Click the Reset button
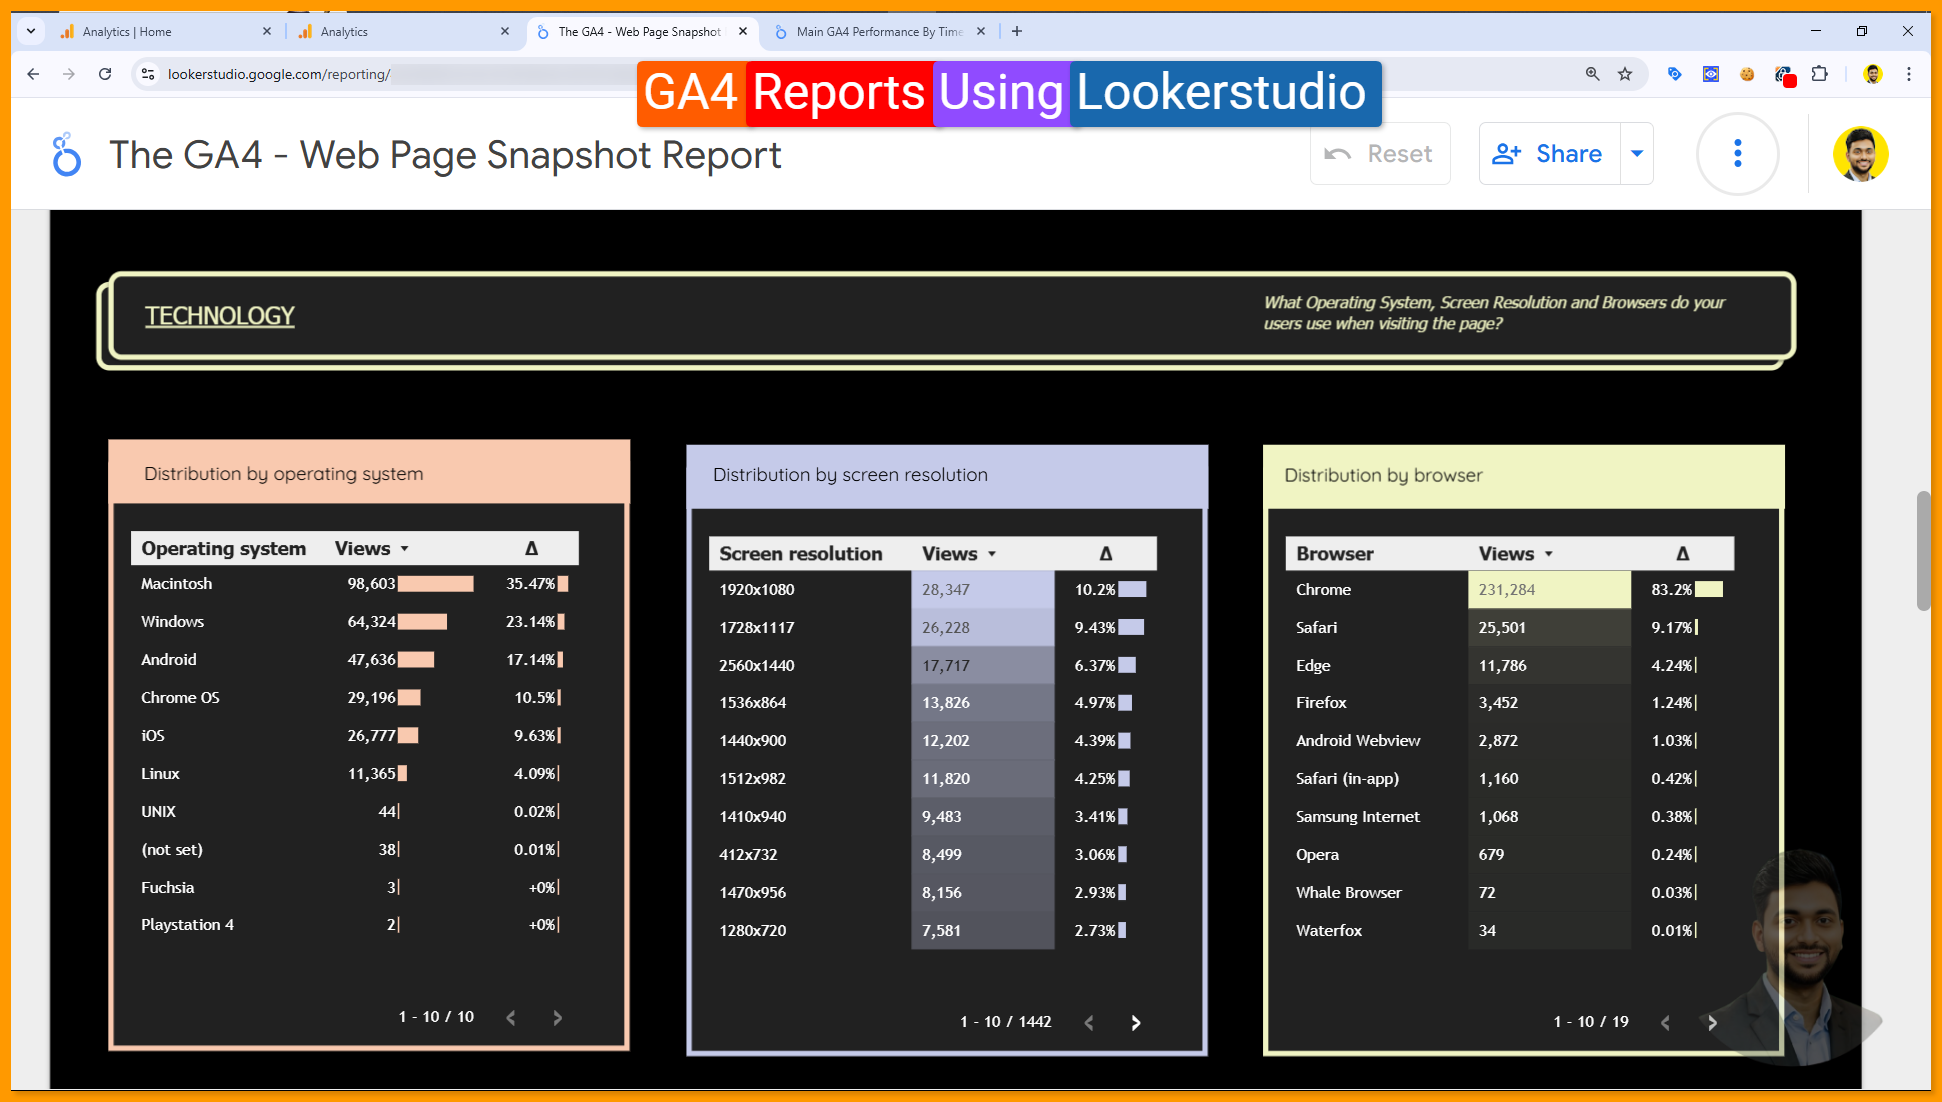Screen dimensions: 1942x1102 (1380, 154)
